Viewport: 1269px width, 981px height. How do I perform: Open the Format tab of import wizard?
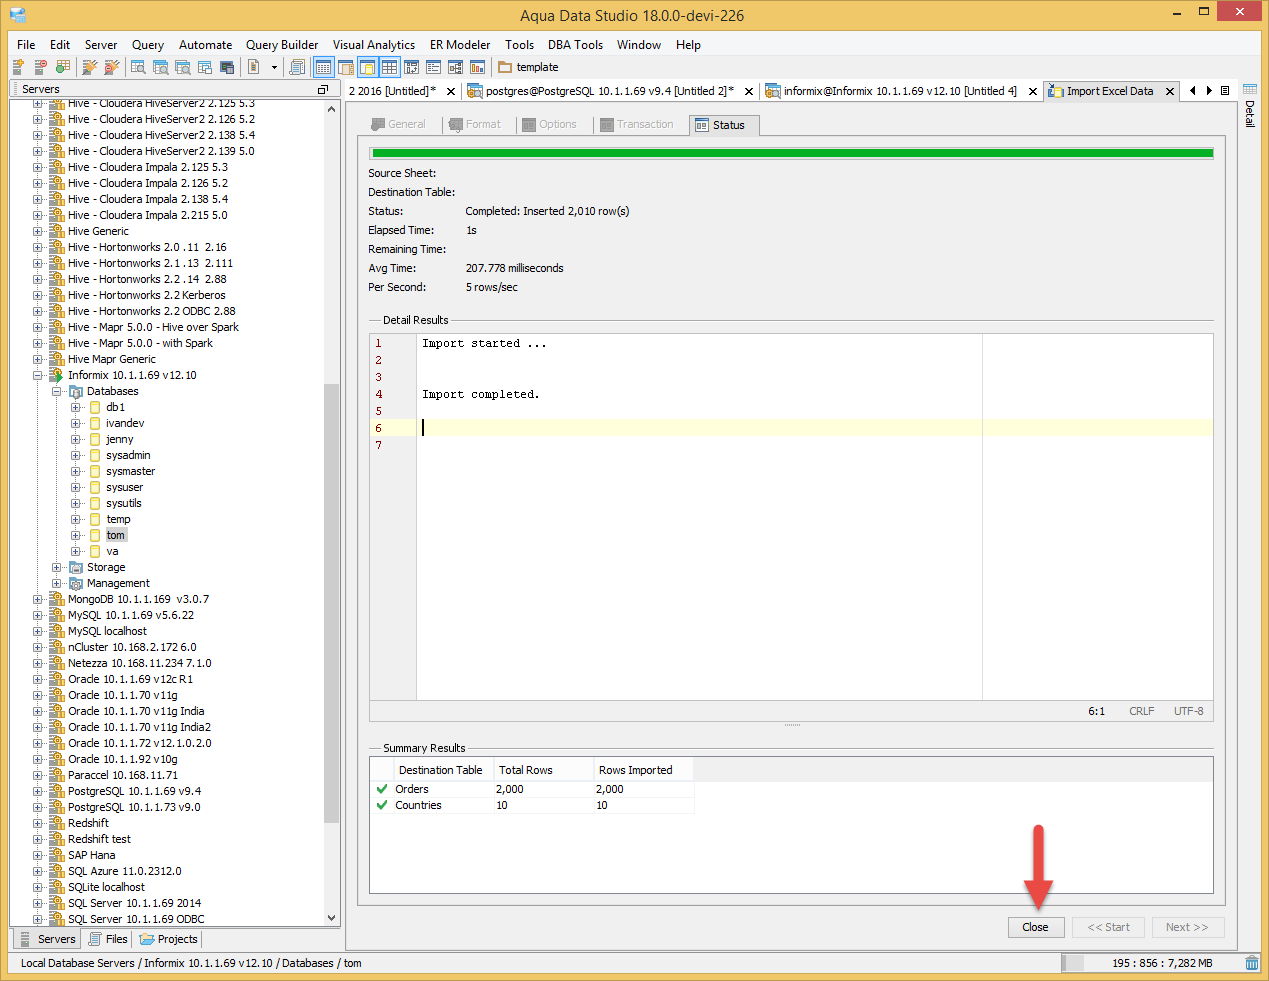click(475, 124)
